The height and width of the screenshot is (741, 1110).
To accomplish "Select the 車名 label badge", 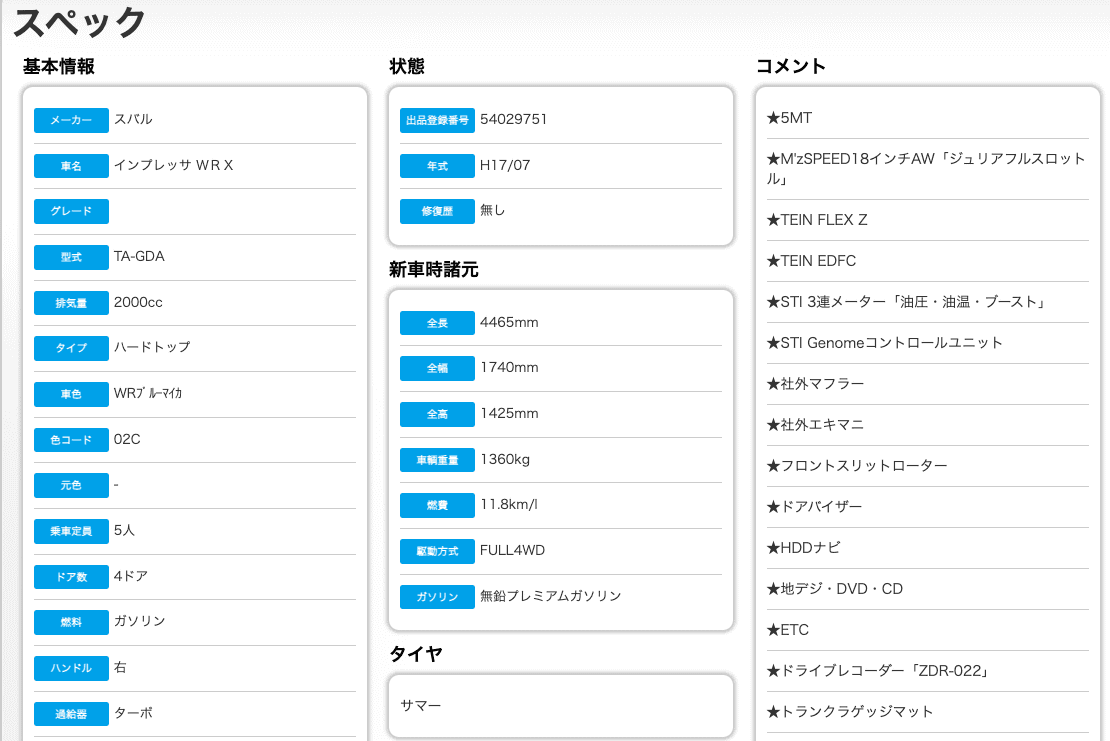I will (70, 166).
